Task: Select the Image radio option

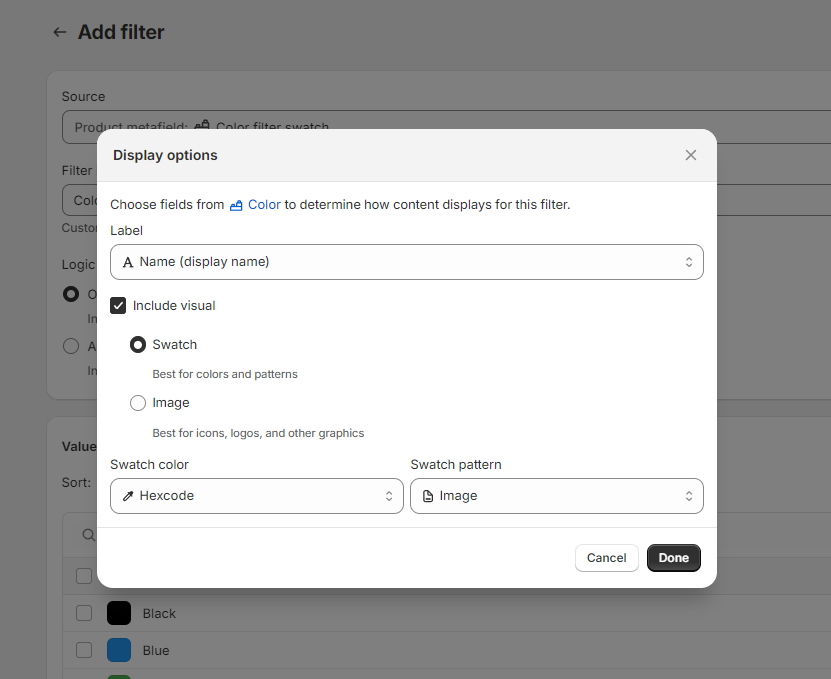Action: point(138,403)
